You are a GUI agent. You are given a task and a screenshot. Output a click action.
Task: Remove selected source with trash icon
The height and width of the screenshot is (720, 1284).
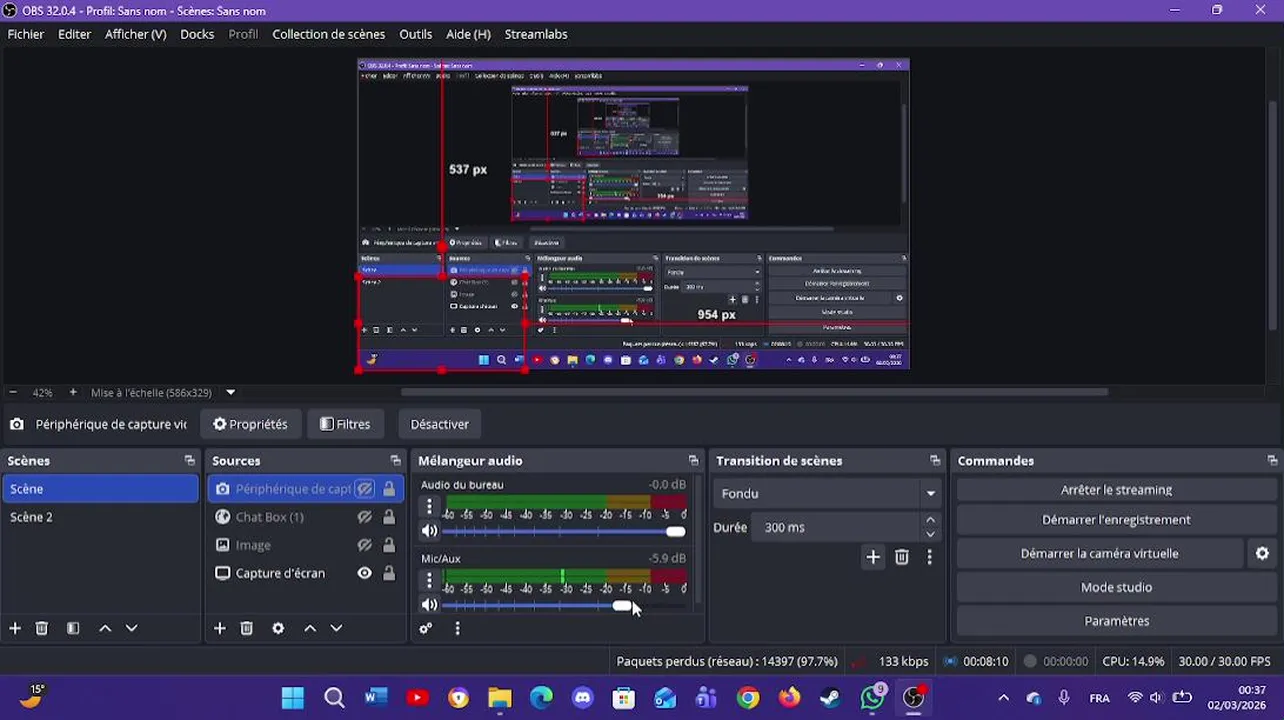247,628
